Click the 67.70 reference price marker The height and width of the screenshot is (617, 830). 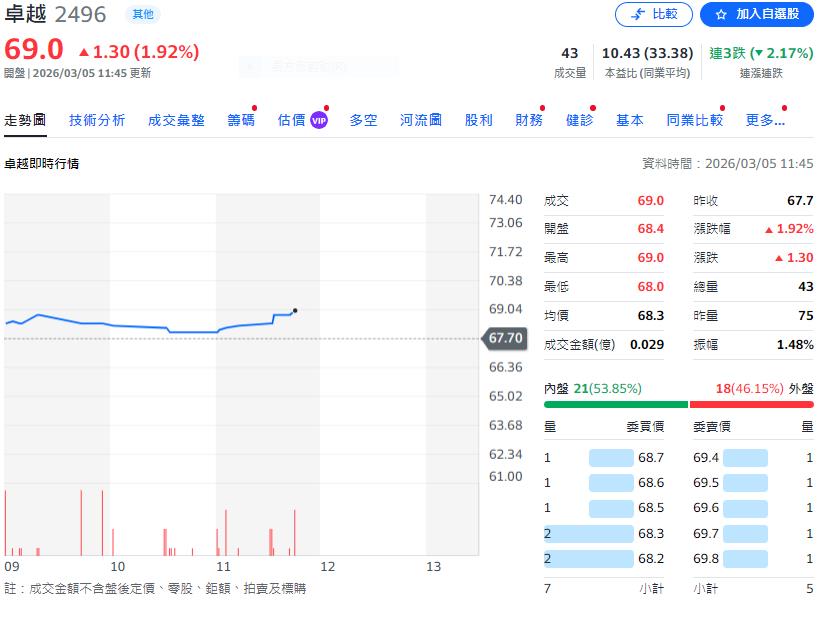tap(505, 339)
